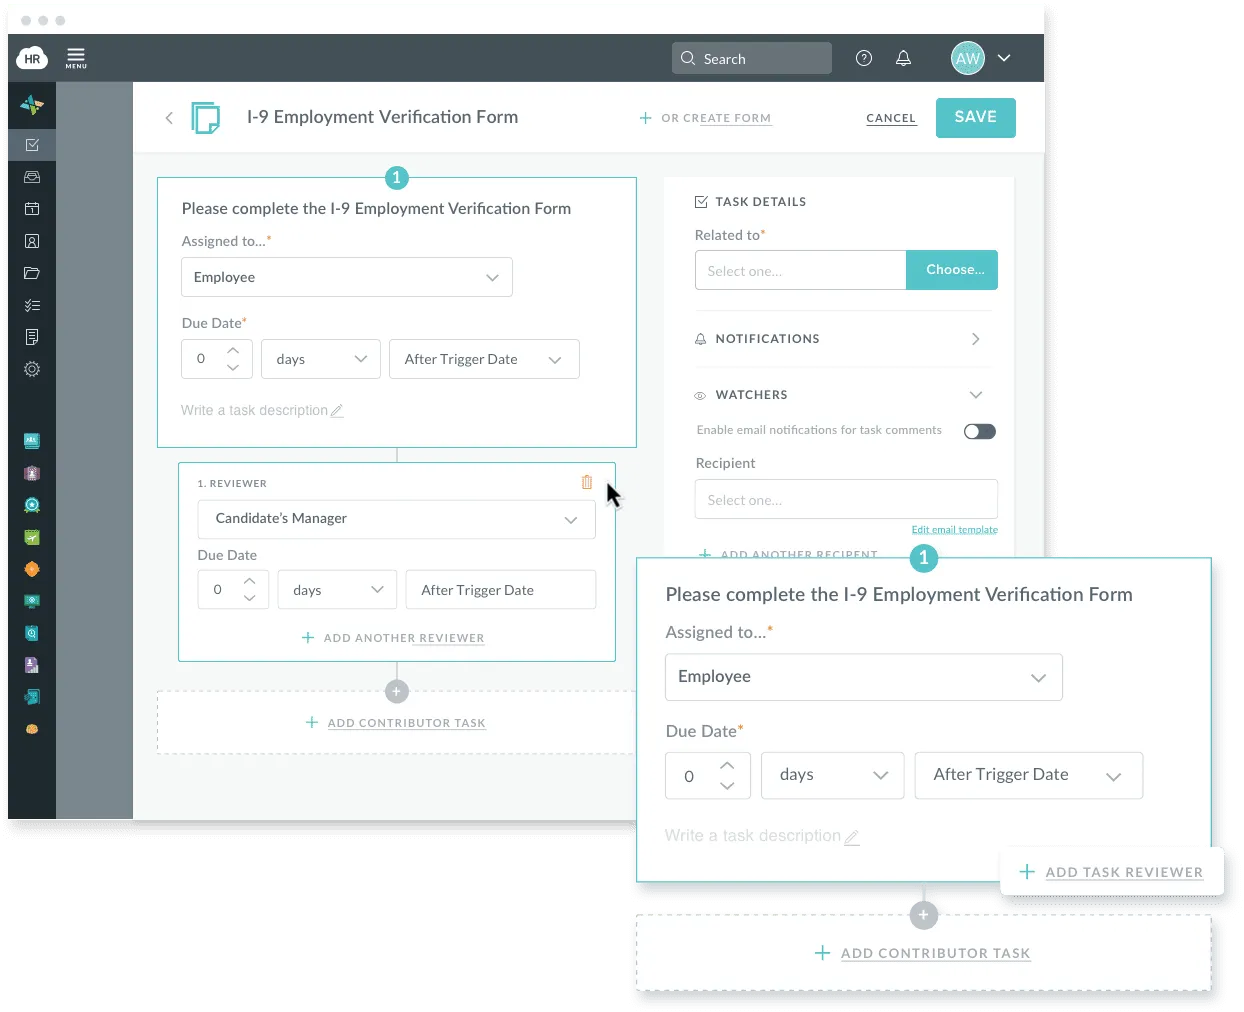Image resolution: width=1244 pixels, height=1012 pixels.
Task: Open the calendar icon in sidebar
Action: (x=32, y=209)
